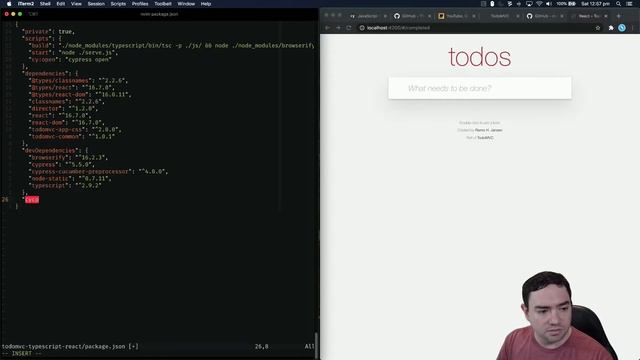Click the browser forward arrow

(338, 28)
